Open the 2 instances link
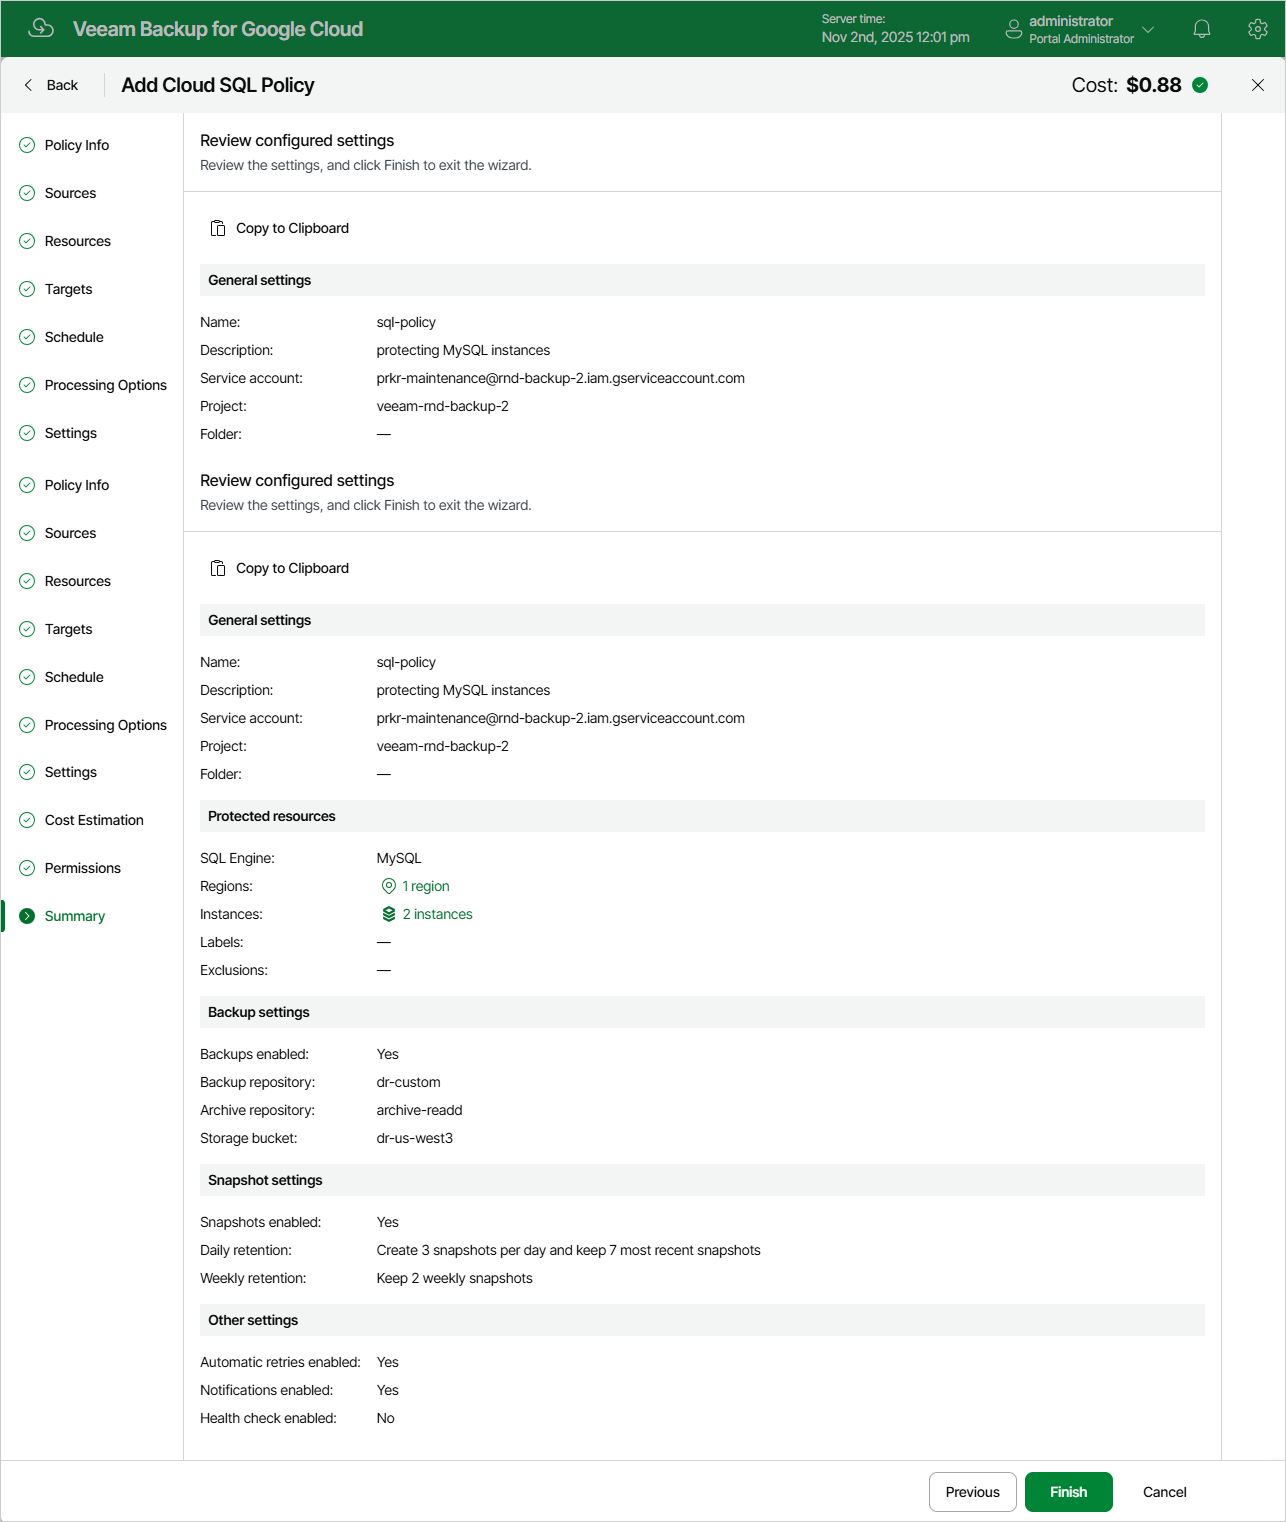1286x1522 pixels. point(438,914)
